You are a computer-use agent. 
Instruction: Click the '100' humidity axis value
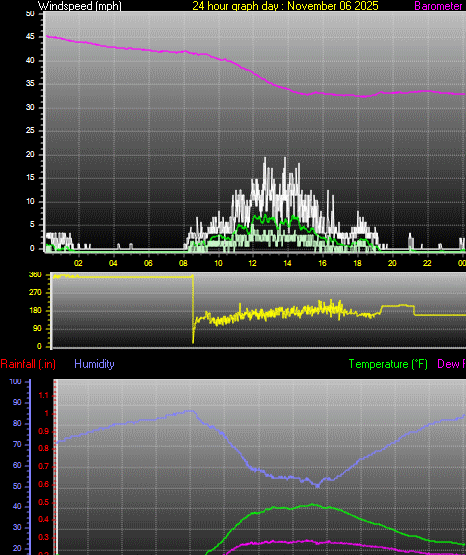click(x=16, y=382)
